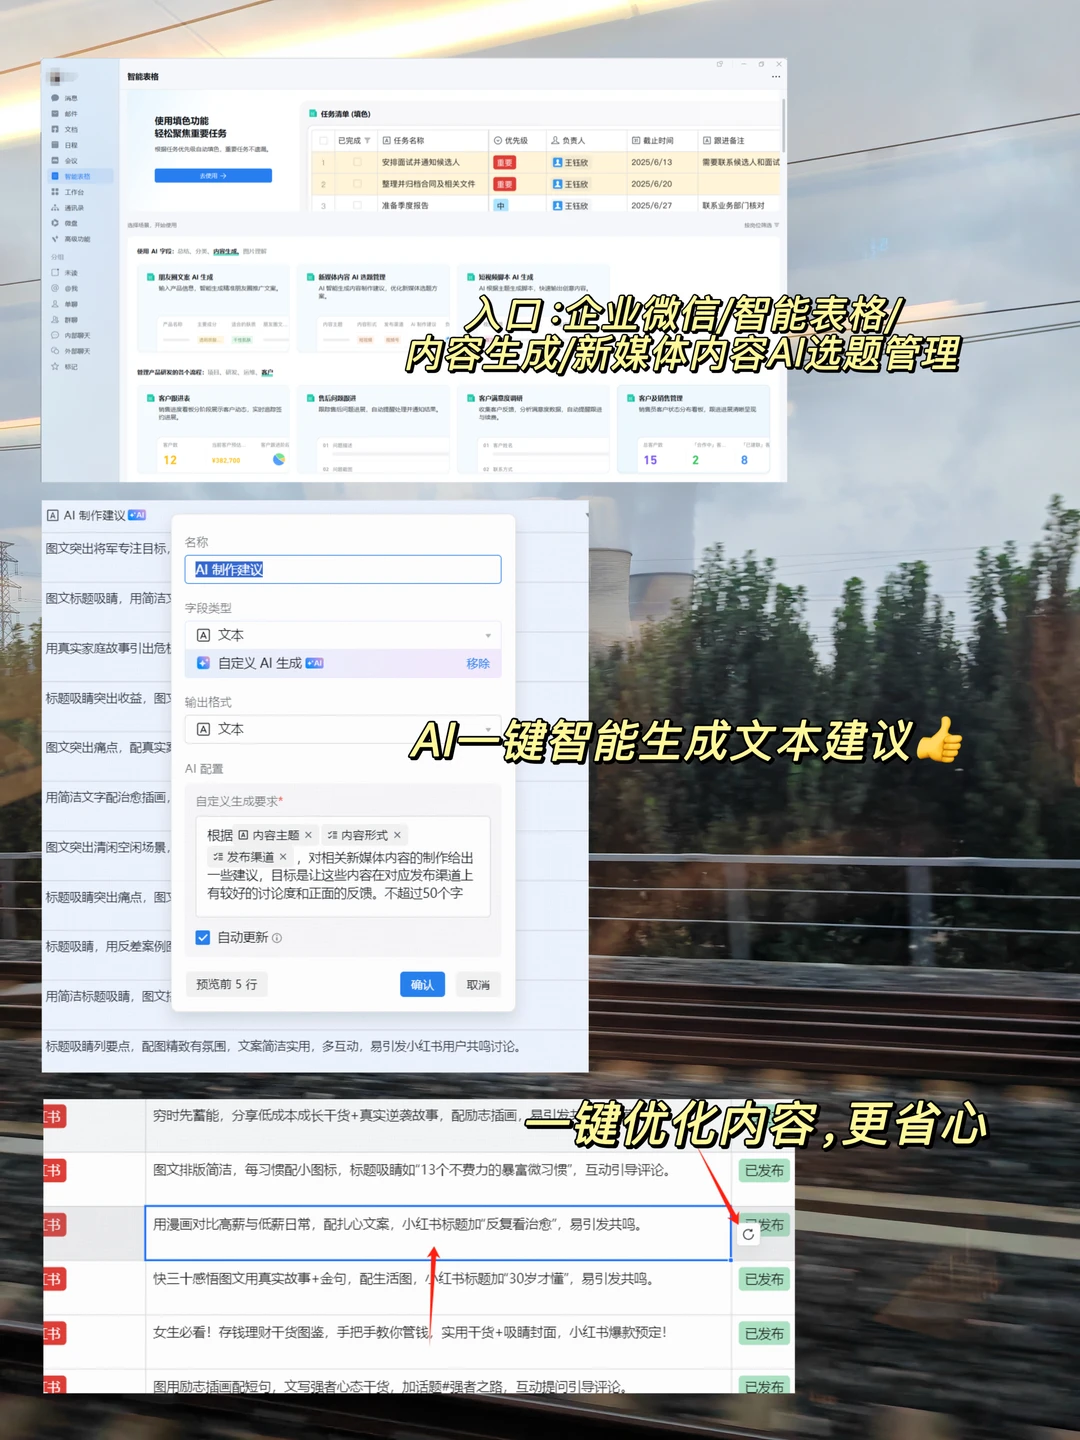Click 移除 next to 自定义 AI 生成
Image resolution: width=1080 pixels, height=1440 pixels.
[x=478, y=663]
